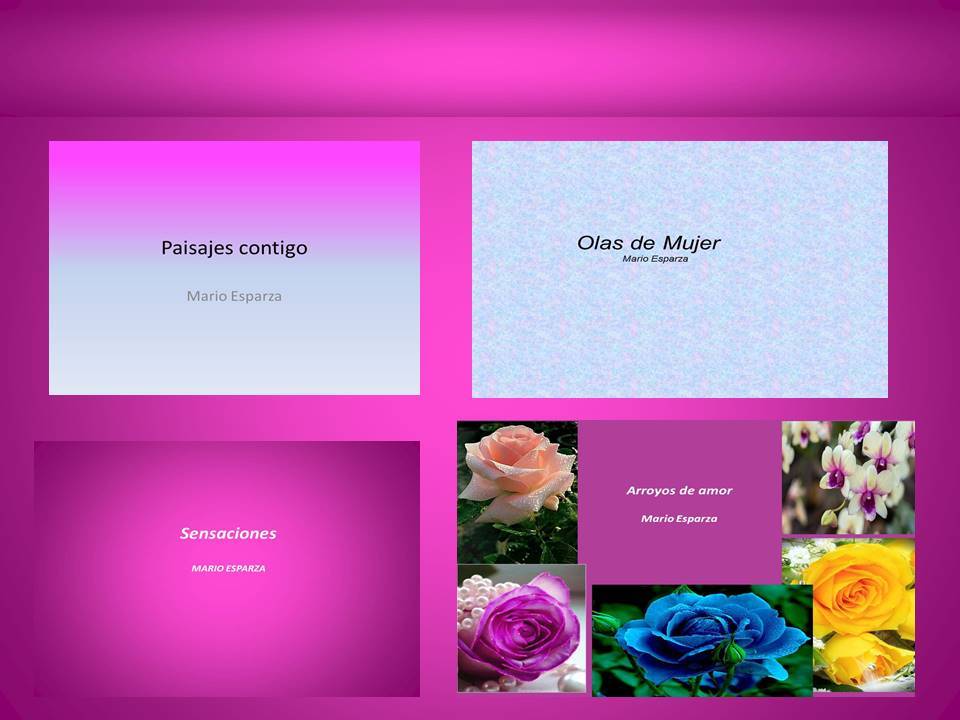The width and height of the screenshot is (960, 720).
Task: Open the Paisajes contigo slide thumbnail
Action: click(234, 268)
